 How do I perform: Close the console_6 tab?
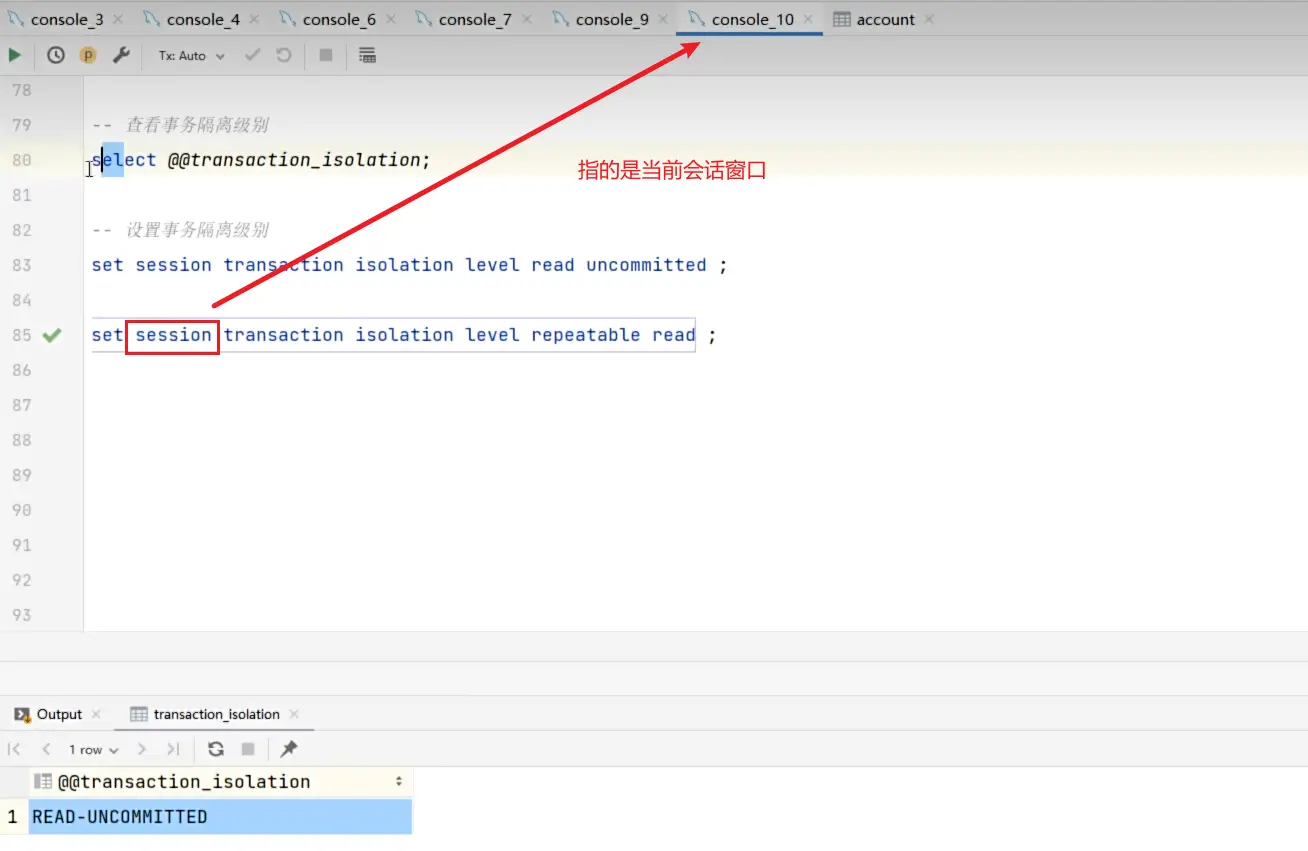390,19
